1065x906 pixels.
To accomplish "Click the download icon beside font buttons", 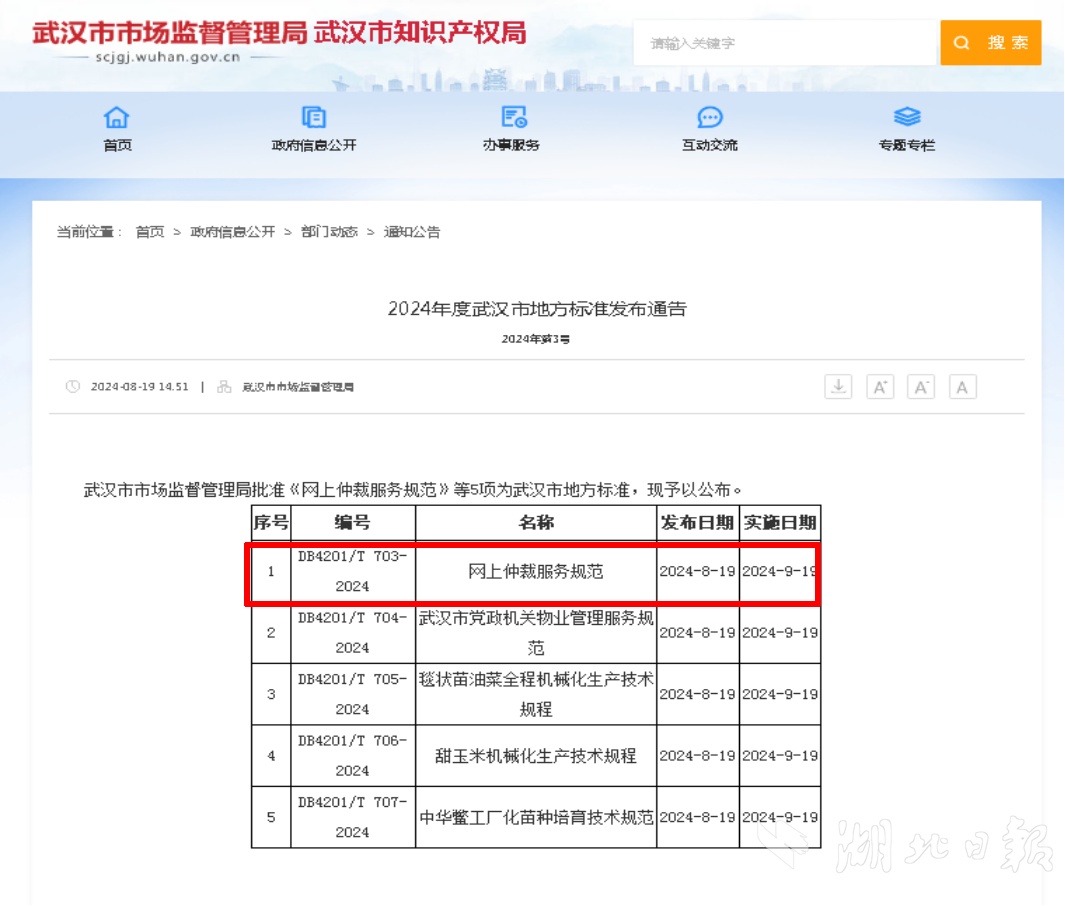I will [838, 387].
